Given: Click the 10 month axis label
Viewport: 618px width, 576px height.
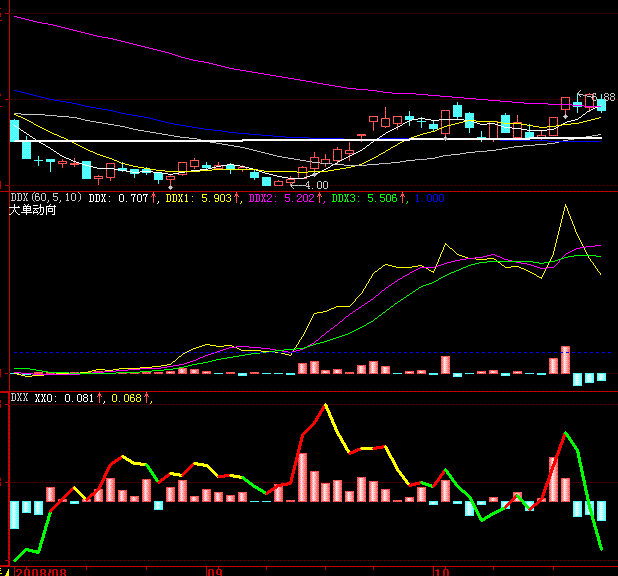Looking at the screenshot, I should coord(442,572).
